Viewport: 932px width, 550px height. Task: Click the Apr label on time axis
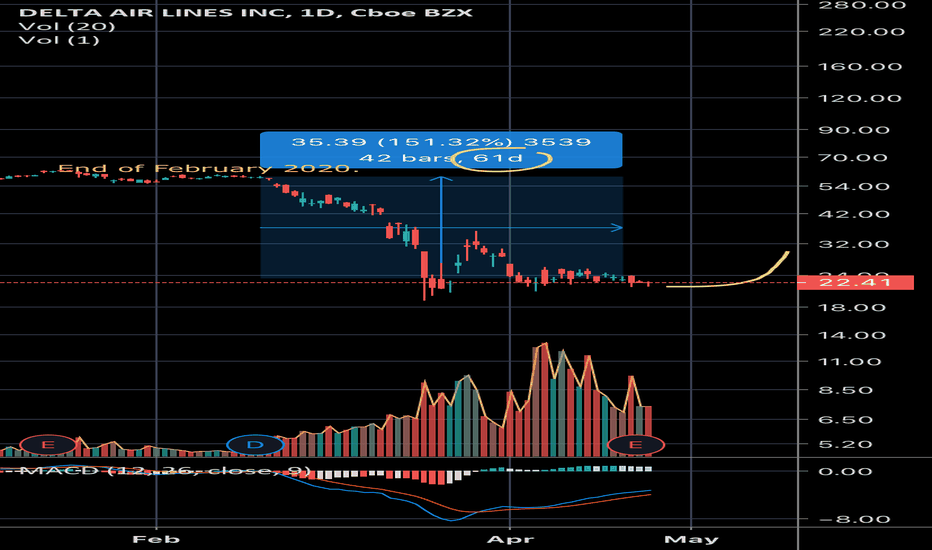(510, 539)
